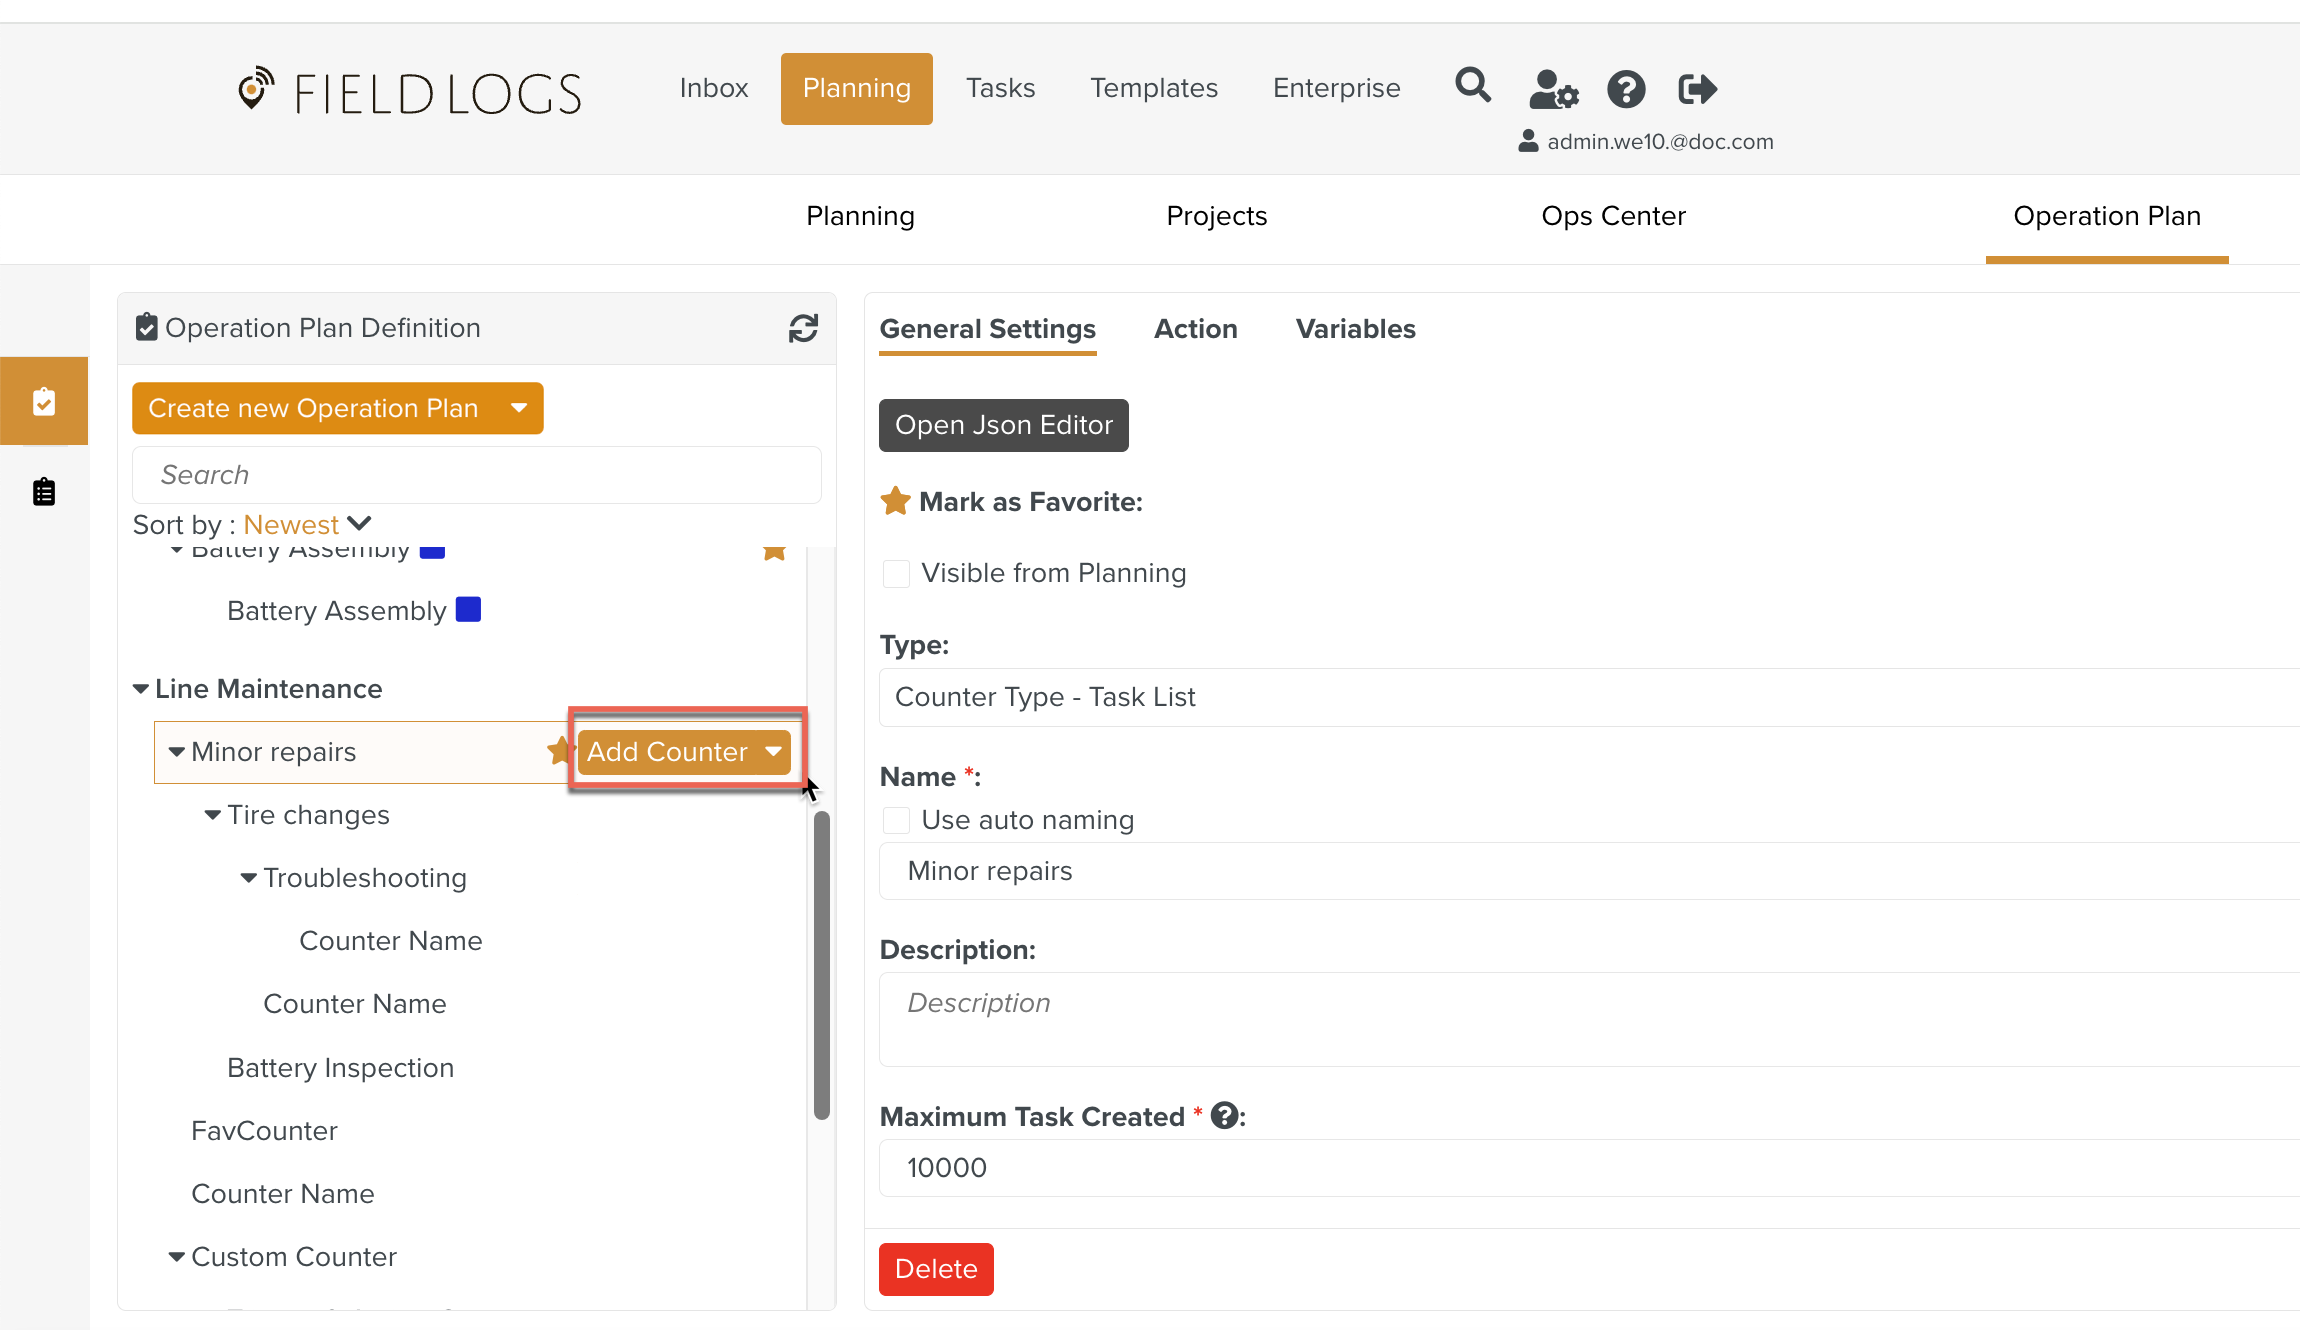Click the help question mark icon in header
This screenshot has width=2300, height=1330.
click(x=1626, y=89)
